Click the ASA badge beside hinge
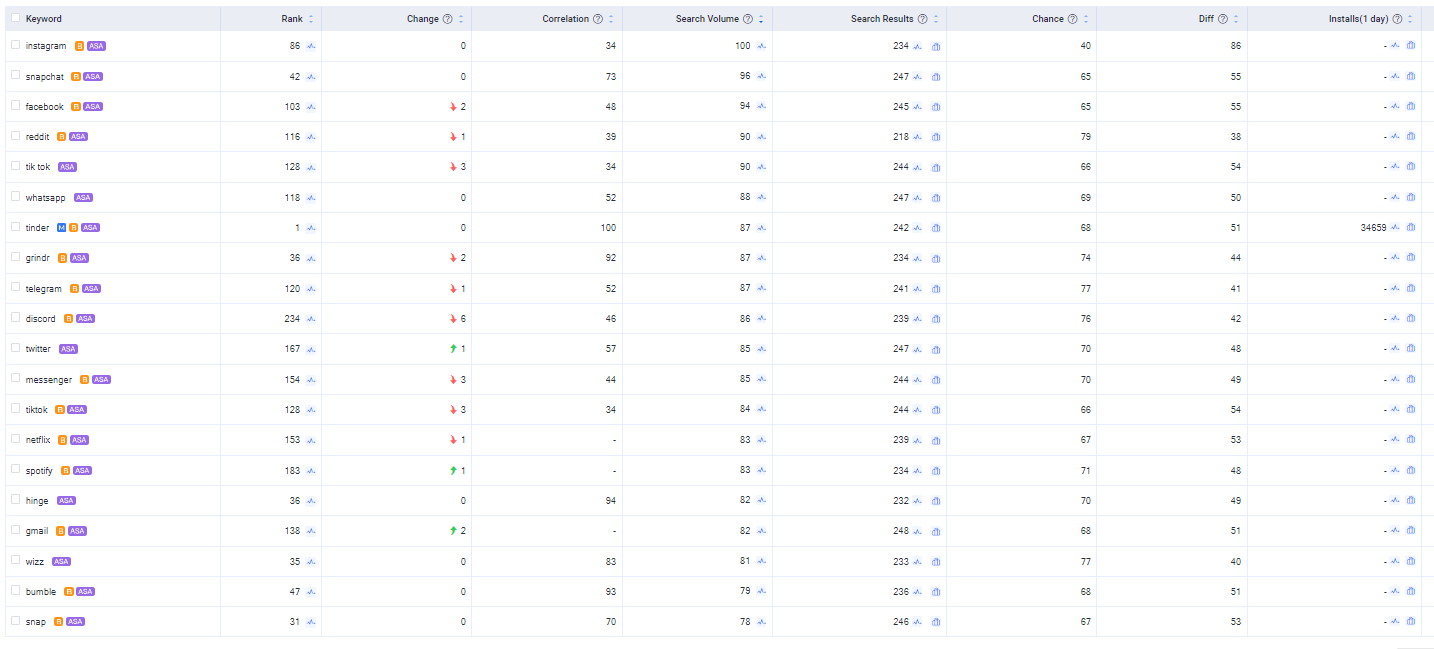The width and height of the screenshot is (1434, 649). point(66,501)
